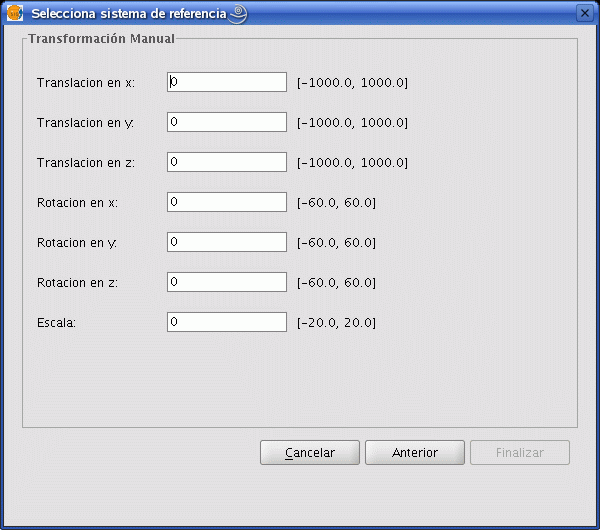Select the Translacion en z input field
Screen dimensions: 600x530
227,162
